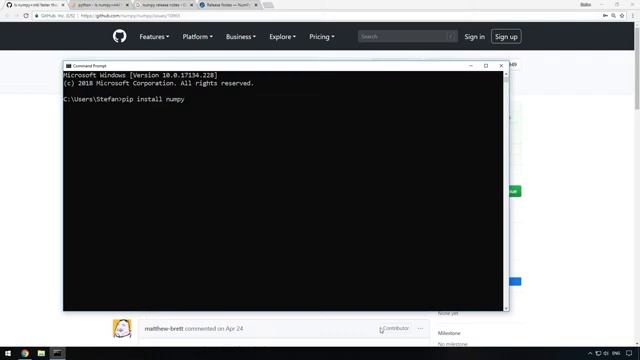
Task: Open the Platform dropdown menu
Action: pyautogui.click(x=197, y=37)
